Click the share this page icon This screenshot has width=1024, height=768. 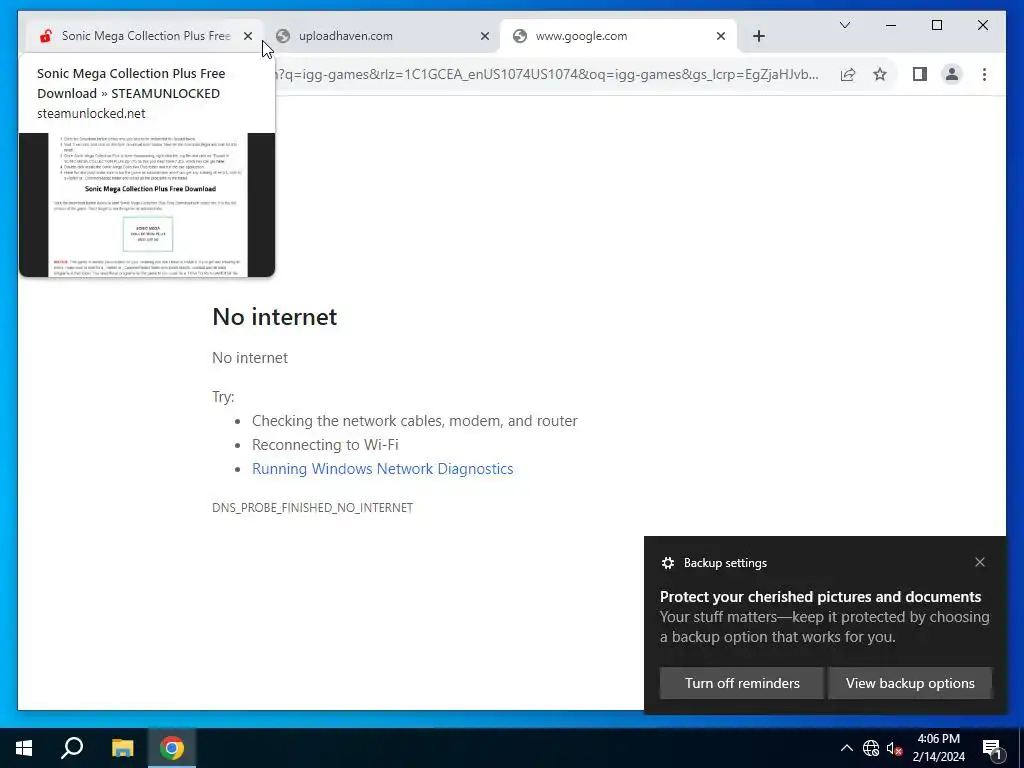(x=848, y=74)
